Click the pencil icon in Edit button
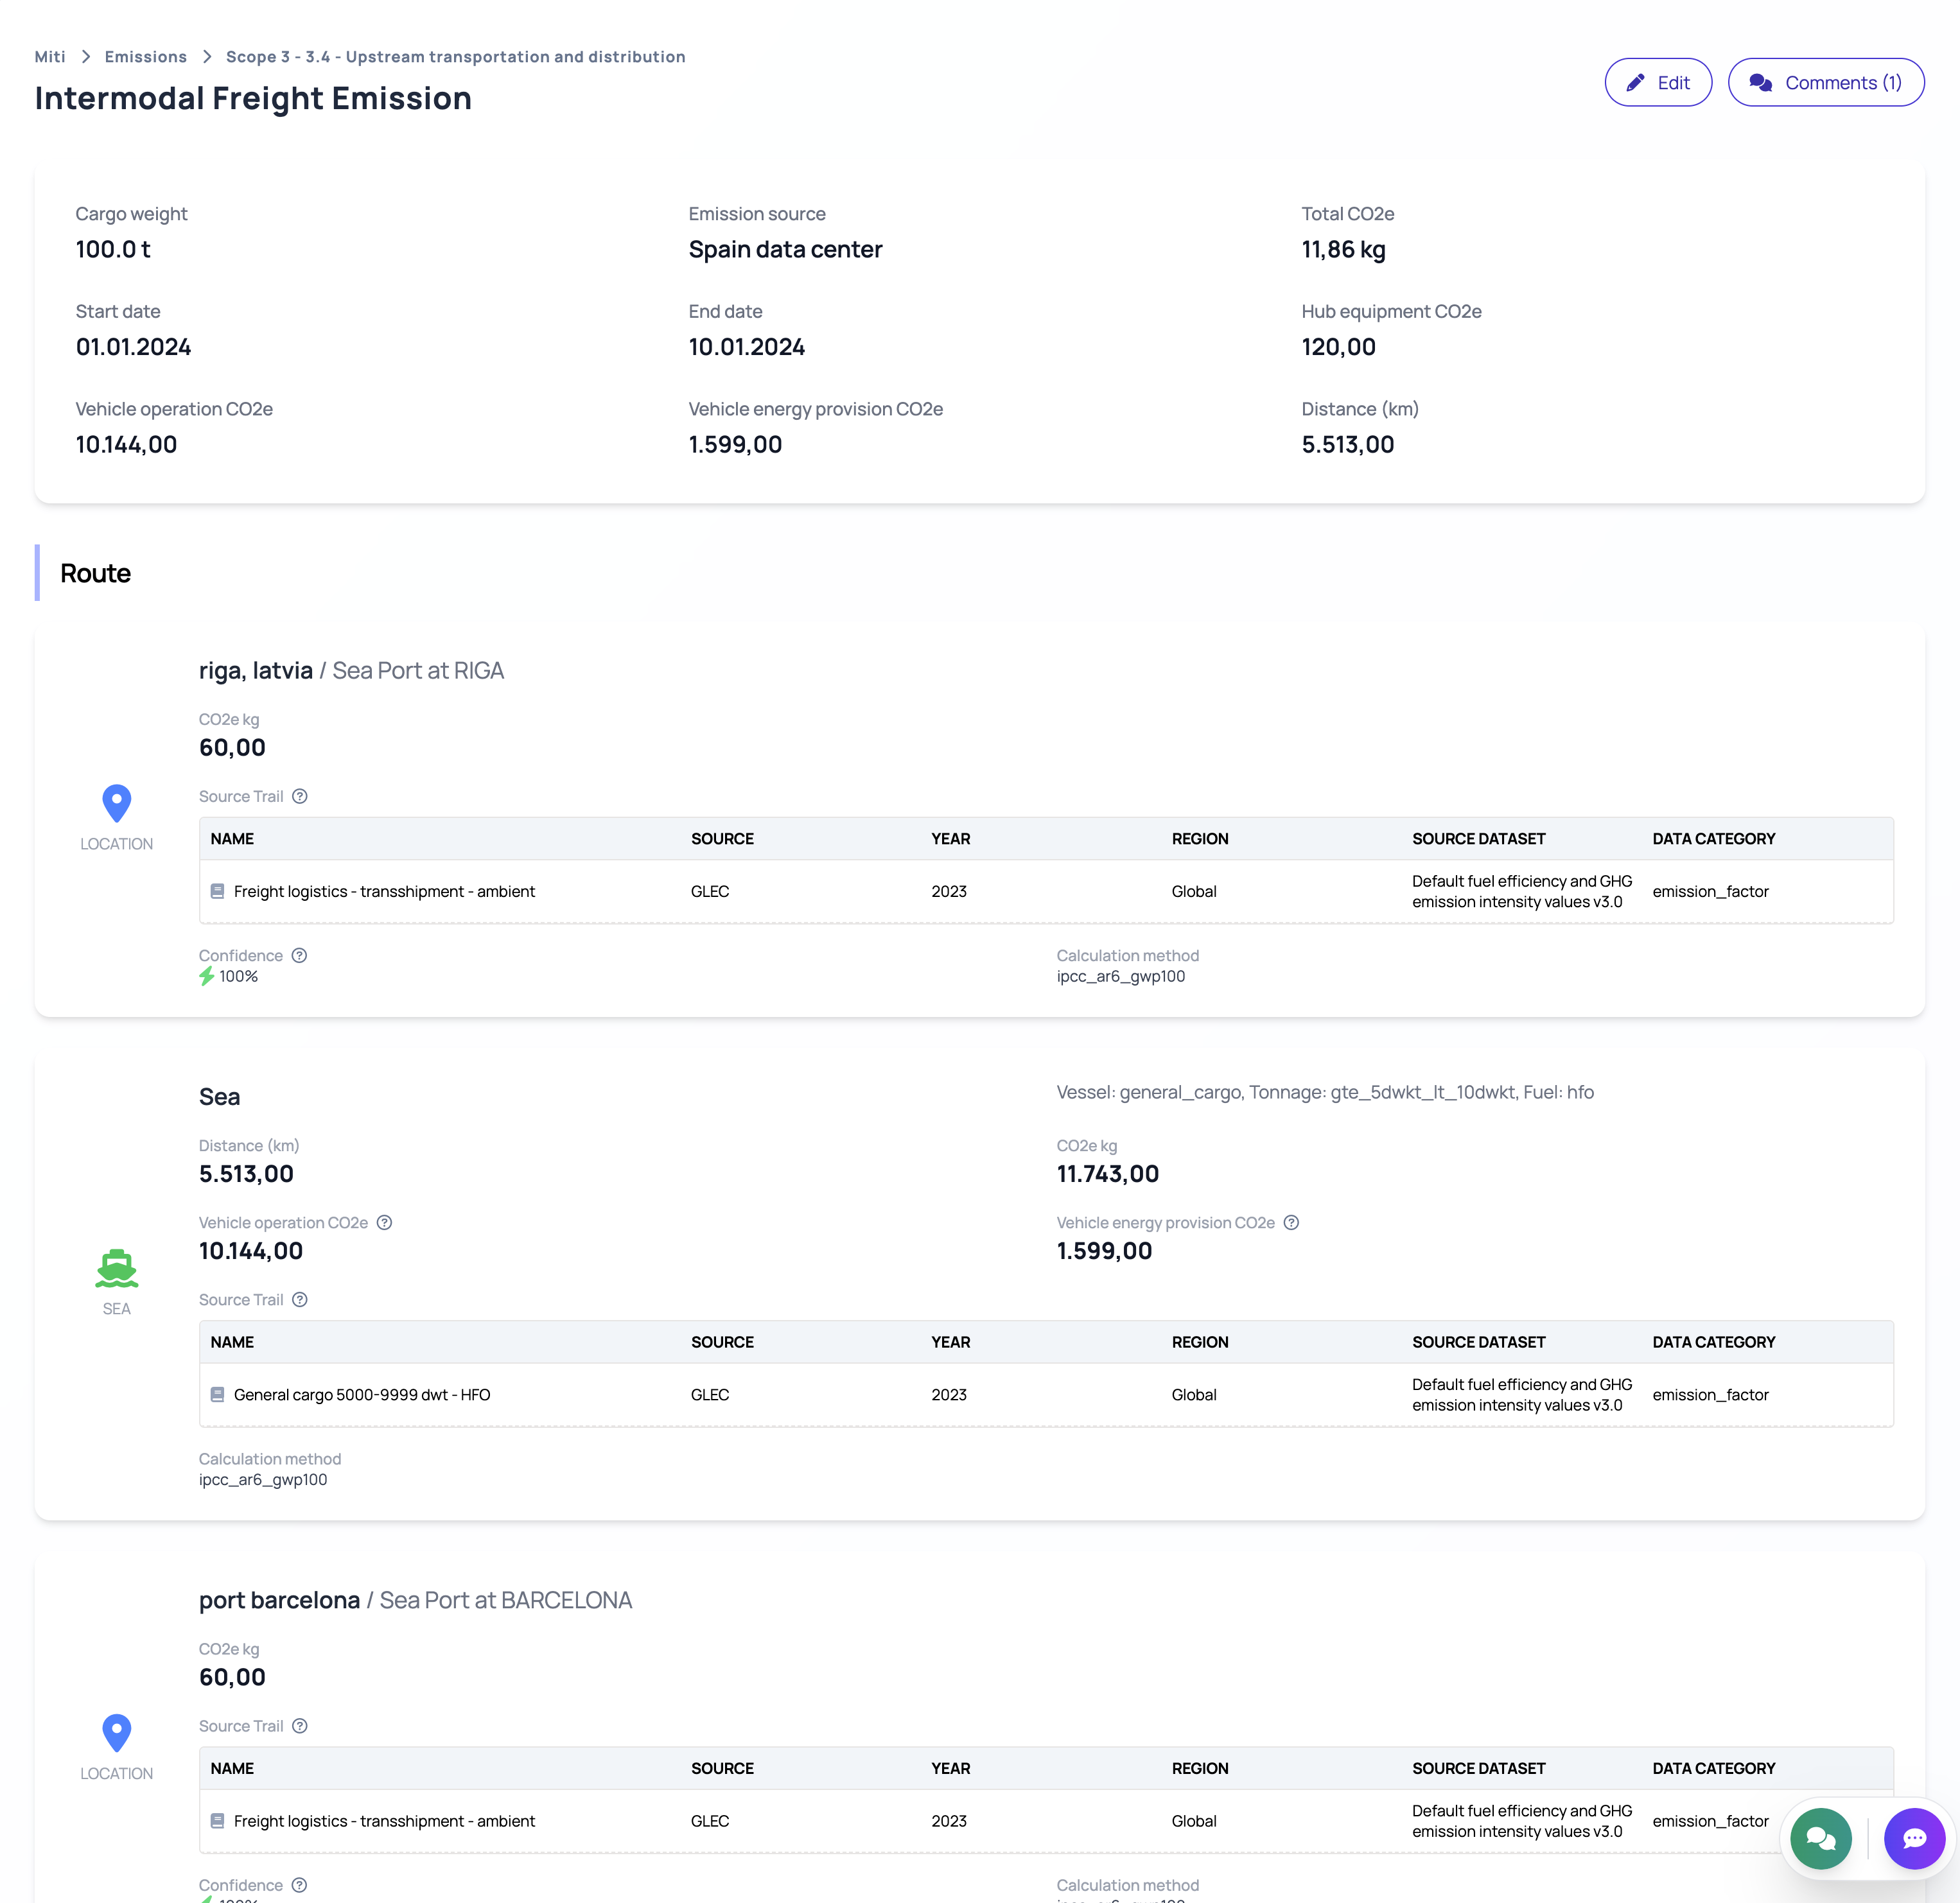The height and width of the screenshot is (1903, 1960). pyautogui.click(x=1636, y=83)
